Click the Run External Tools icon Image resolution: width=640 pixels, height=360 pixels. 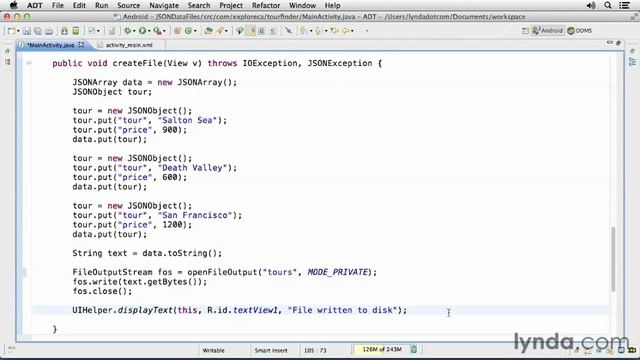tap(158, 31)
